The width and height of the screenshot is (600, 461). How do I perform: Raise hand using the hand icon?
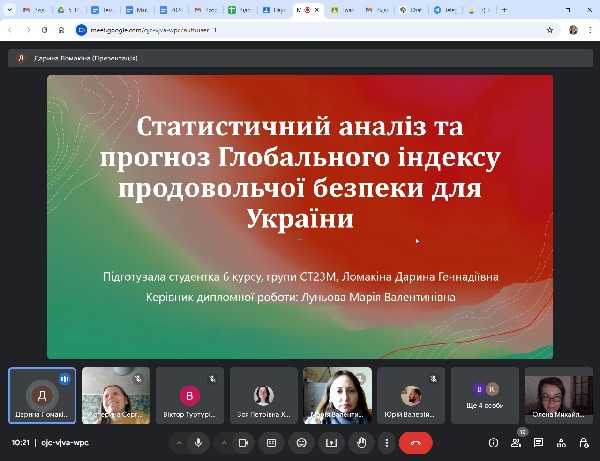361,442
